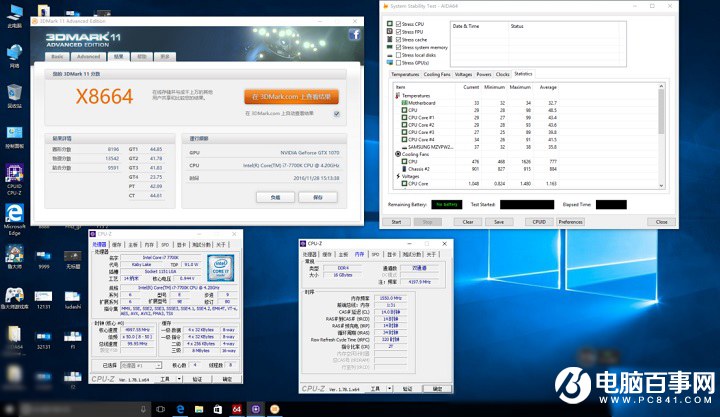Click the Voltages lightning icon in AIDA64 list
Screen dimensions: 720x417
coord(398,176)
